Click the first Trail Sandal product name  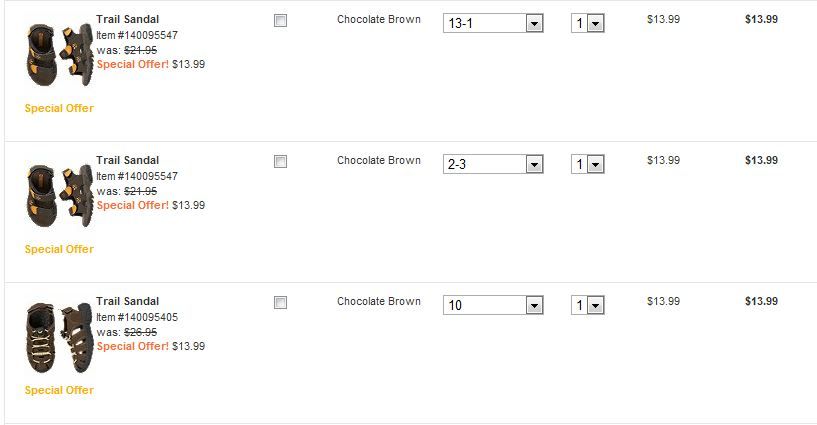tap(127, 19)
